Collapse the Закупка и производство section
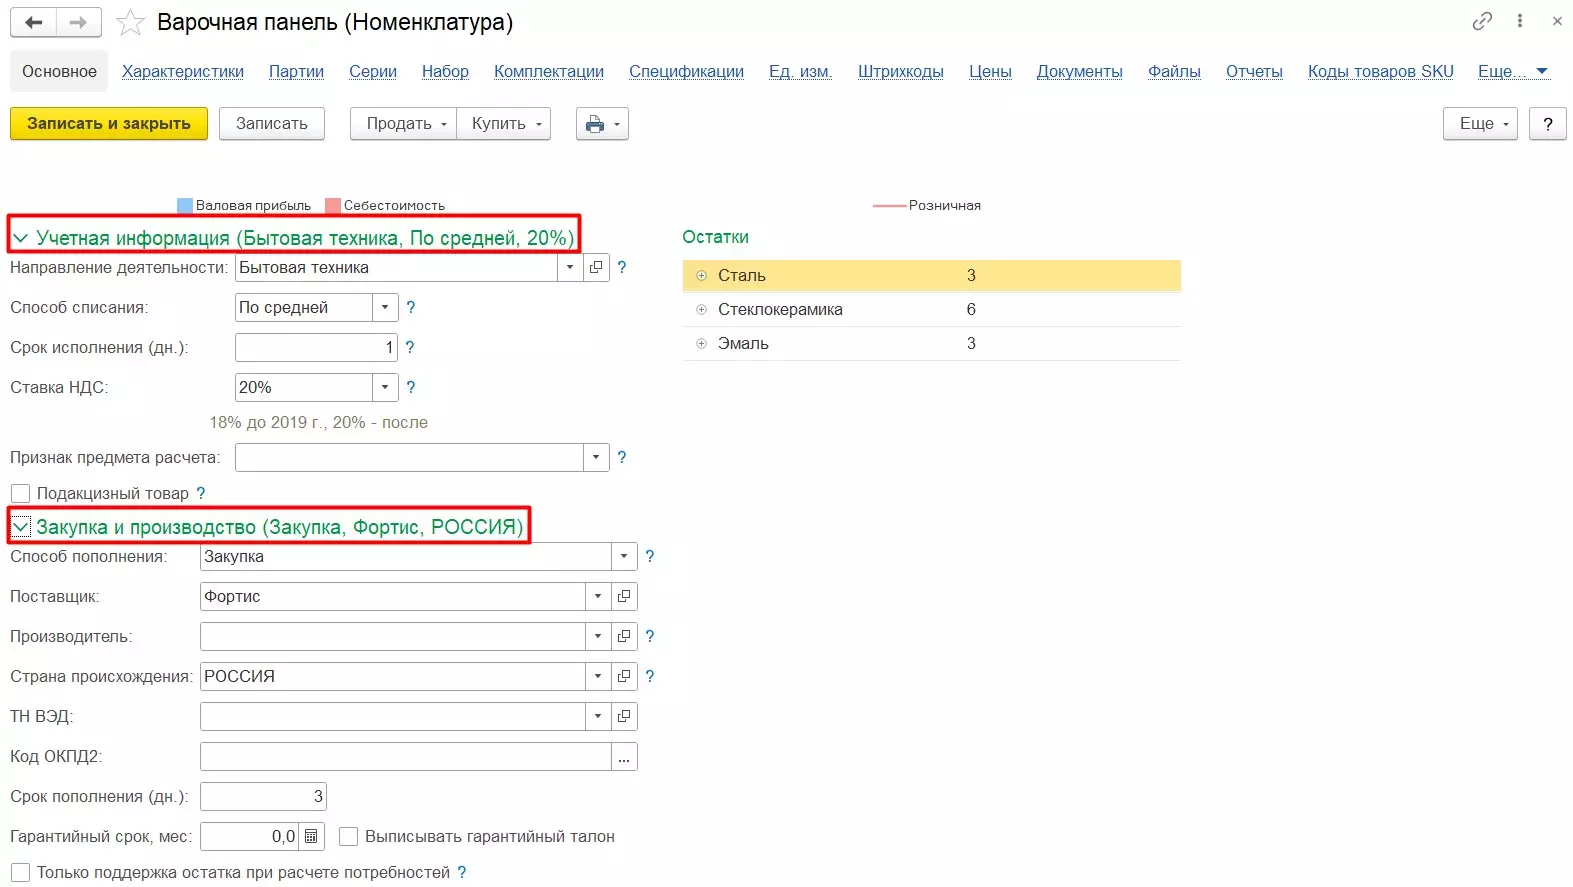Image resolution: width=1573 pixels, height=887 pixels. tap(21, 527)
